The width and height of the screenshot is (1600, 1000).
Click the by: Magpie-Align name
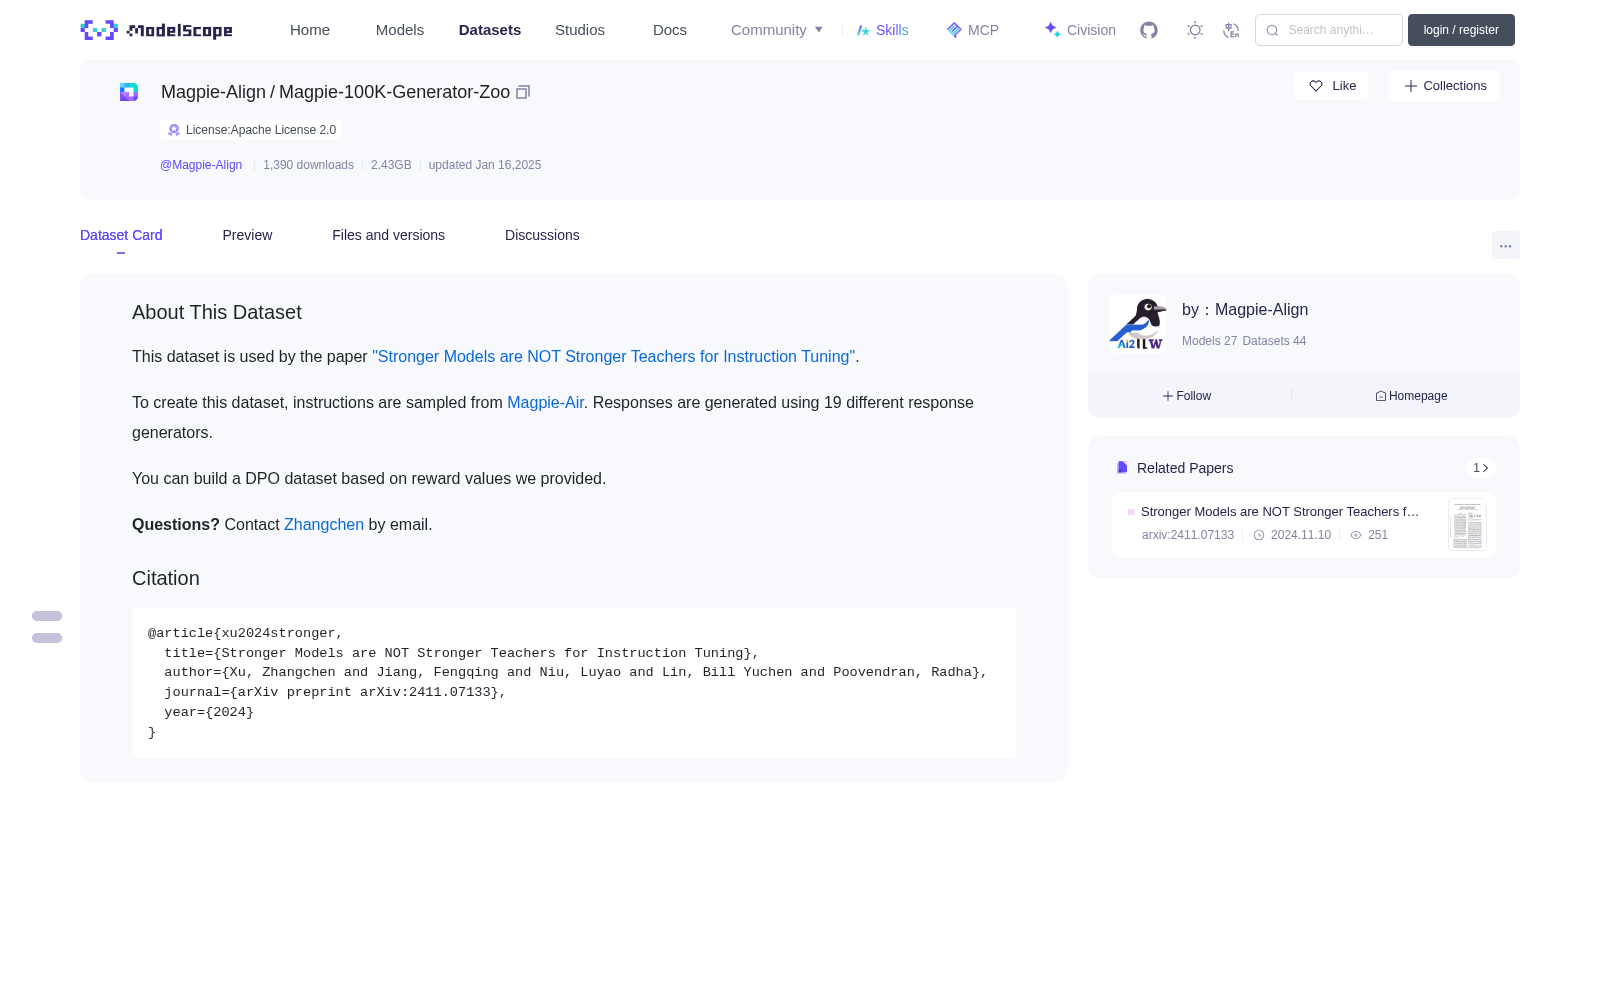(1245, 310)
